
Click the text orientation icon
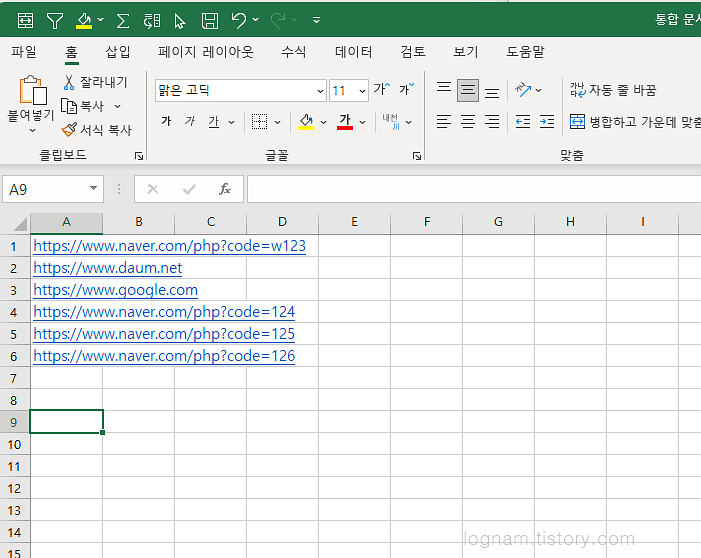523,89
